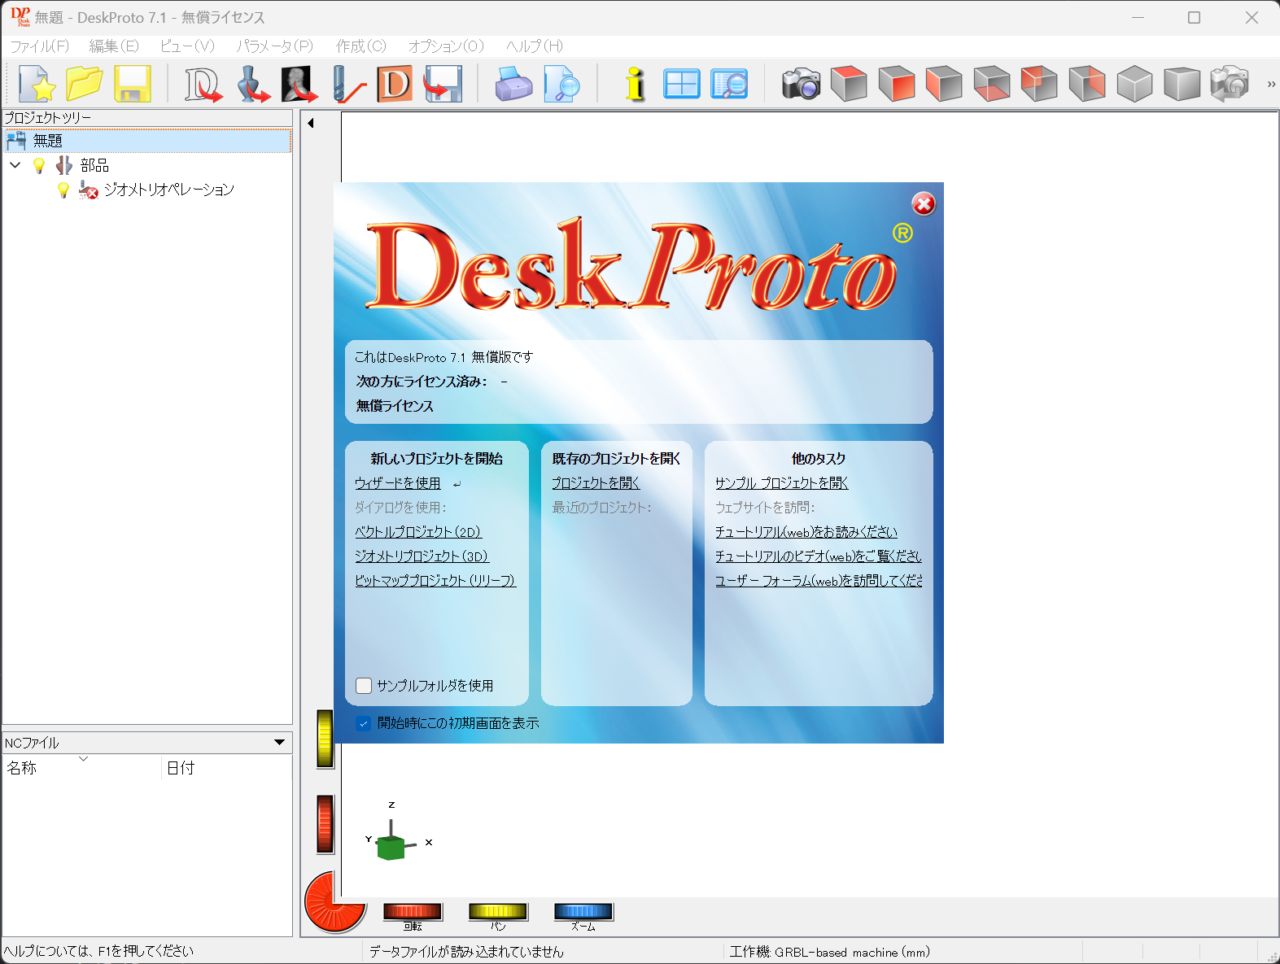Open the NCファイル panel dropdown arrow
The image size is (1280, 964).
coord(280,742)
